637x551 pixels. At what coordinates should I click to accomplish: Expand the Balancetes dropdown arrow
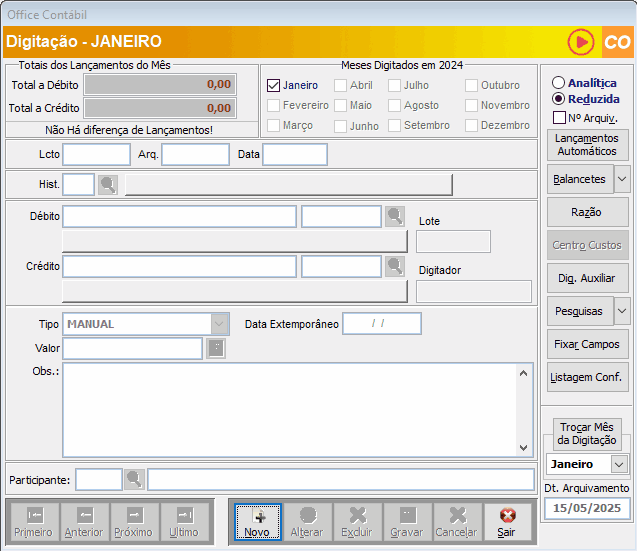pyautogui.click(x=621, y=179)
